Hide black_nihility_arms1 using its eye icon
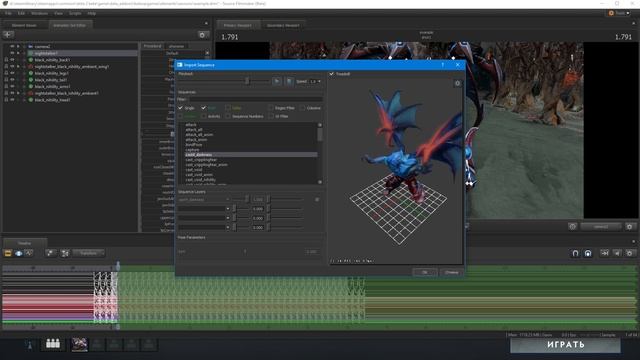640x360 pixels. (12, 87)
